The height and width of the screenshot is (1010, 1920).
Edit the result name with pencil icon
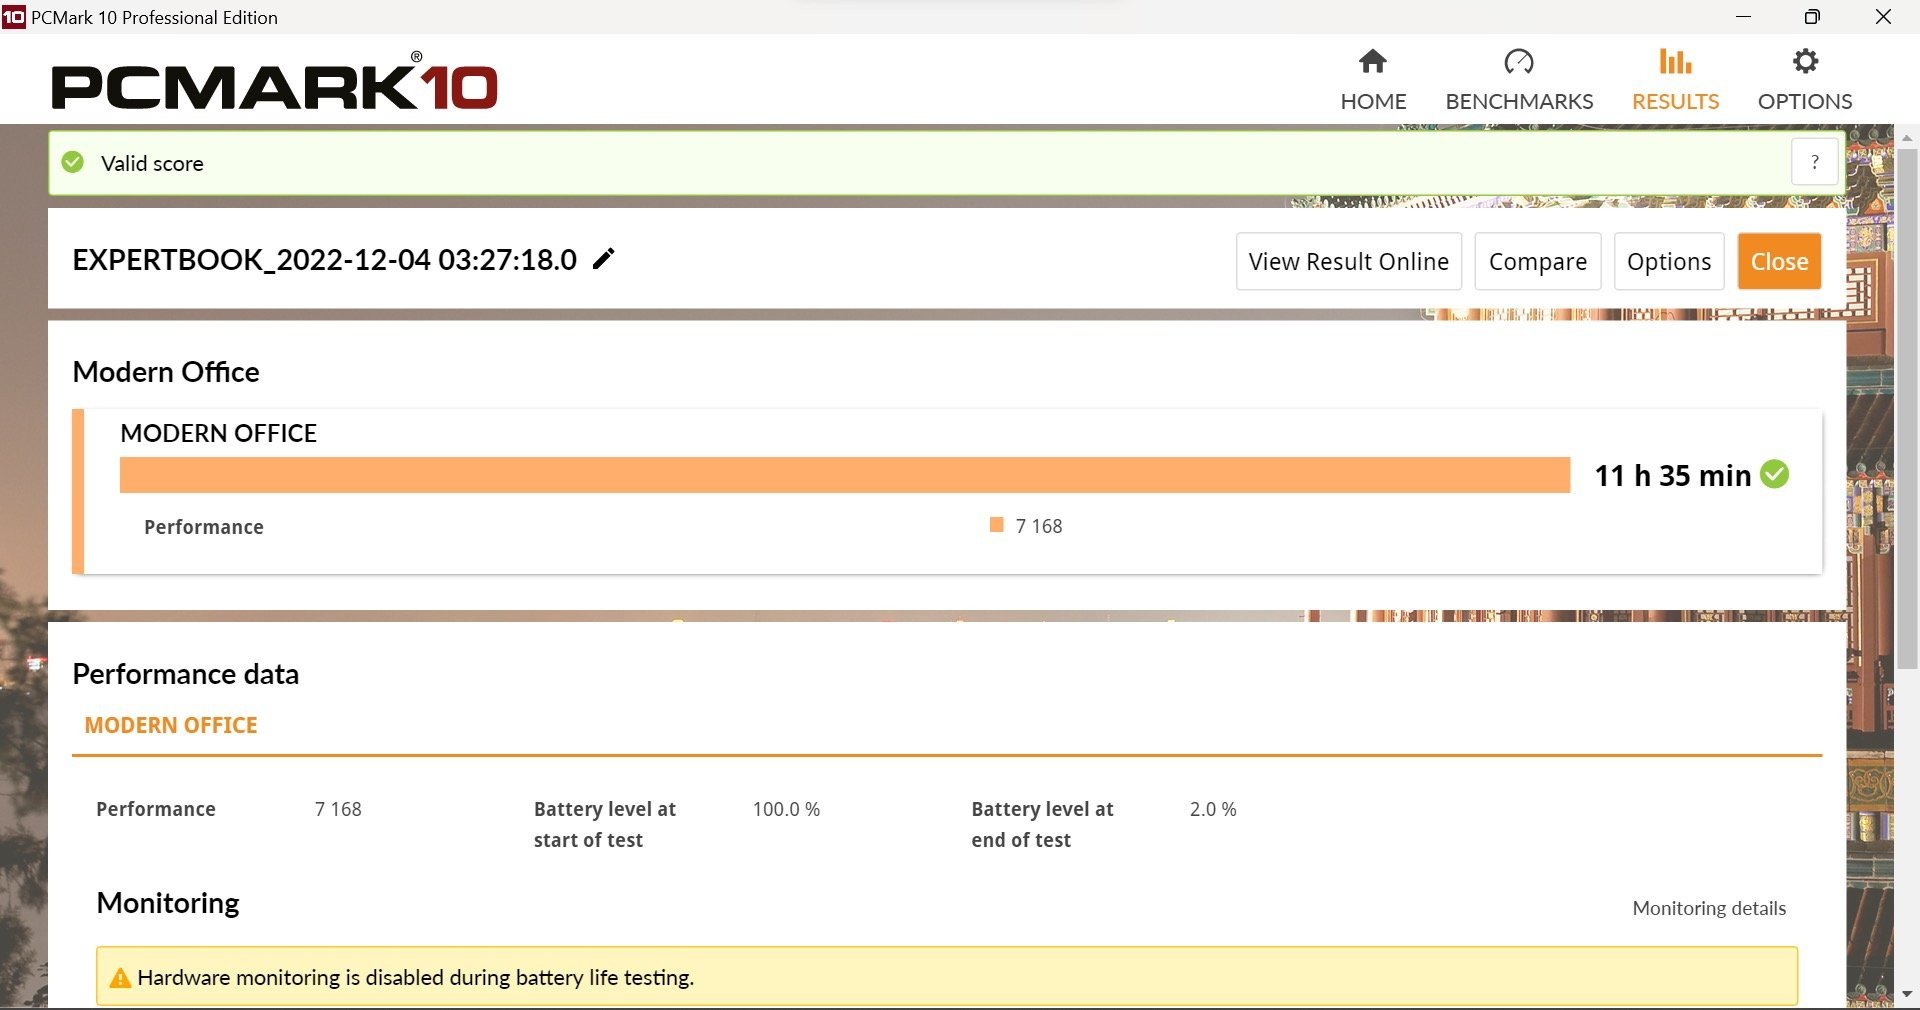click(x=603, y=259)
